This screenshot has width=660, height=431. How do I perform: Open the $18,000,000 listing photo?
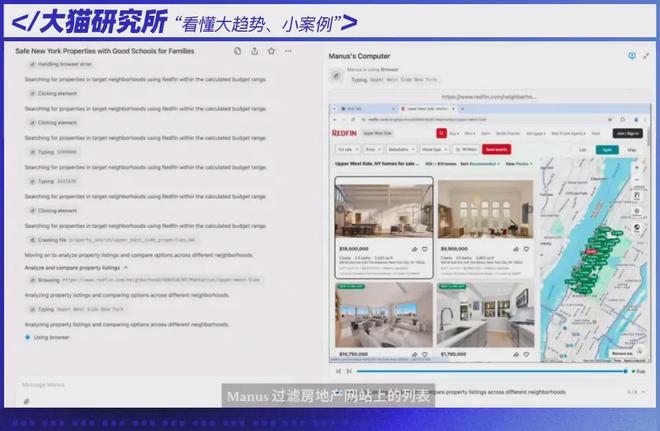click(x=384, y=209)
